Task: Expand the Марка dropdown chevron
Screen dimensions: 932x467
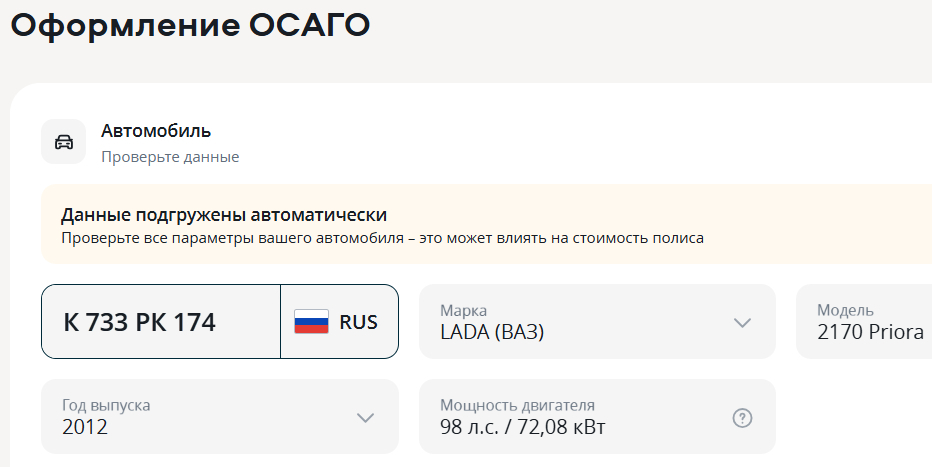Action: [x=742, y=322]
